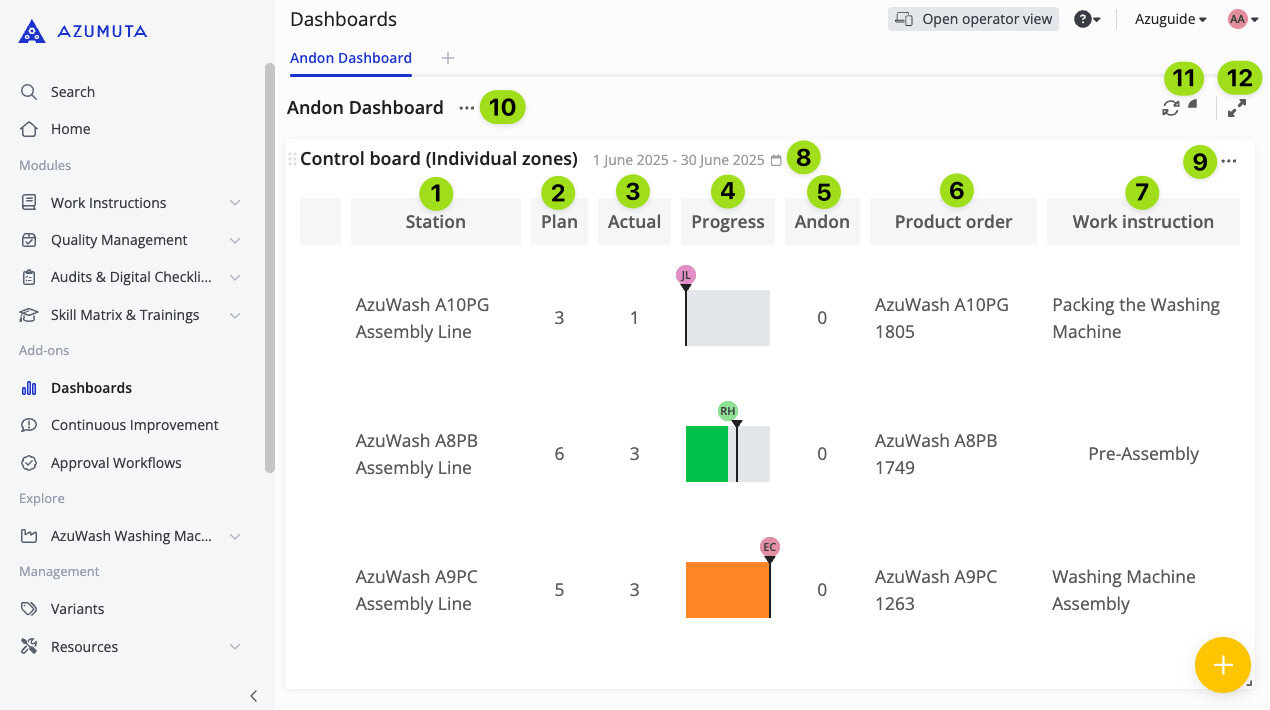This screenshot has height=710, width=1270.
Task: Open the Azuguide workspace dropdown
Action: coord(1170,19)
